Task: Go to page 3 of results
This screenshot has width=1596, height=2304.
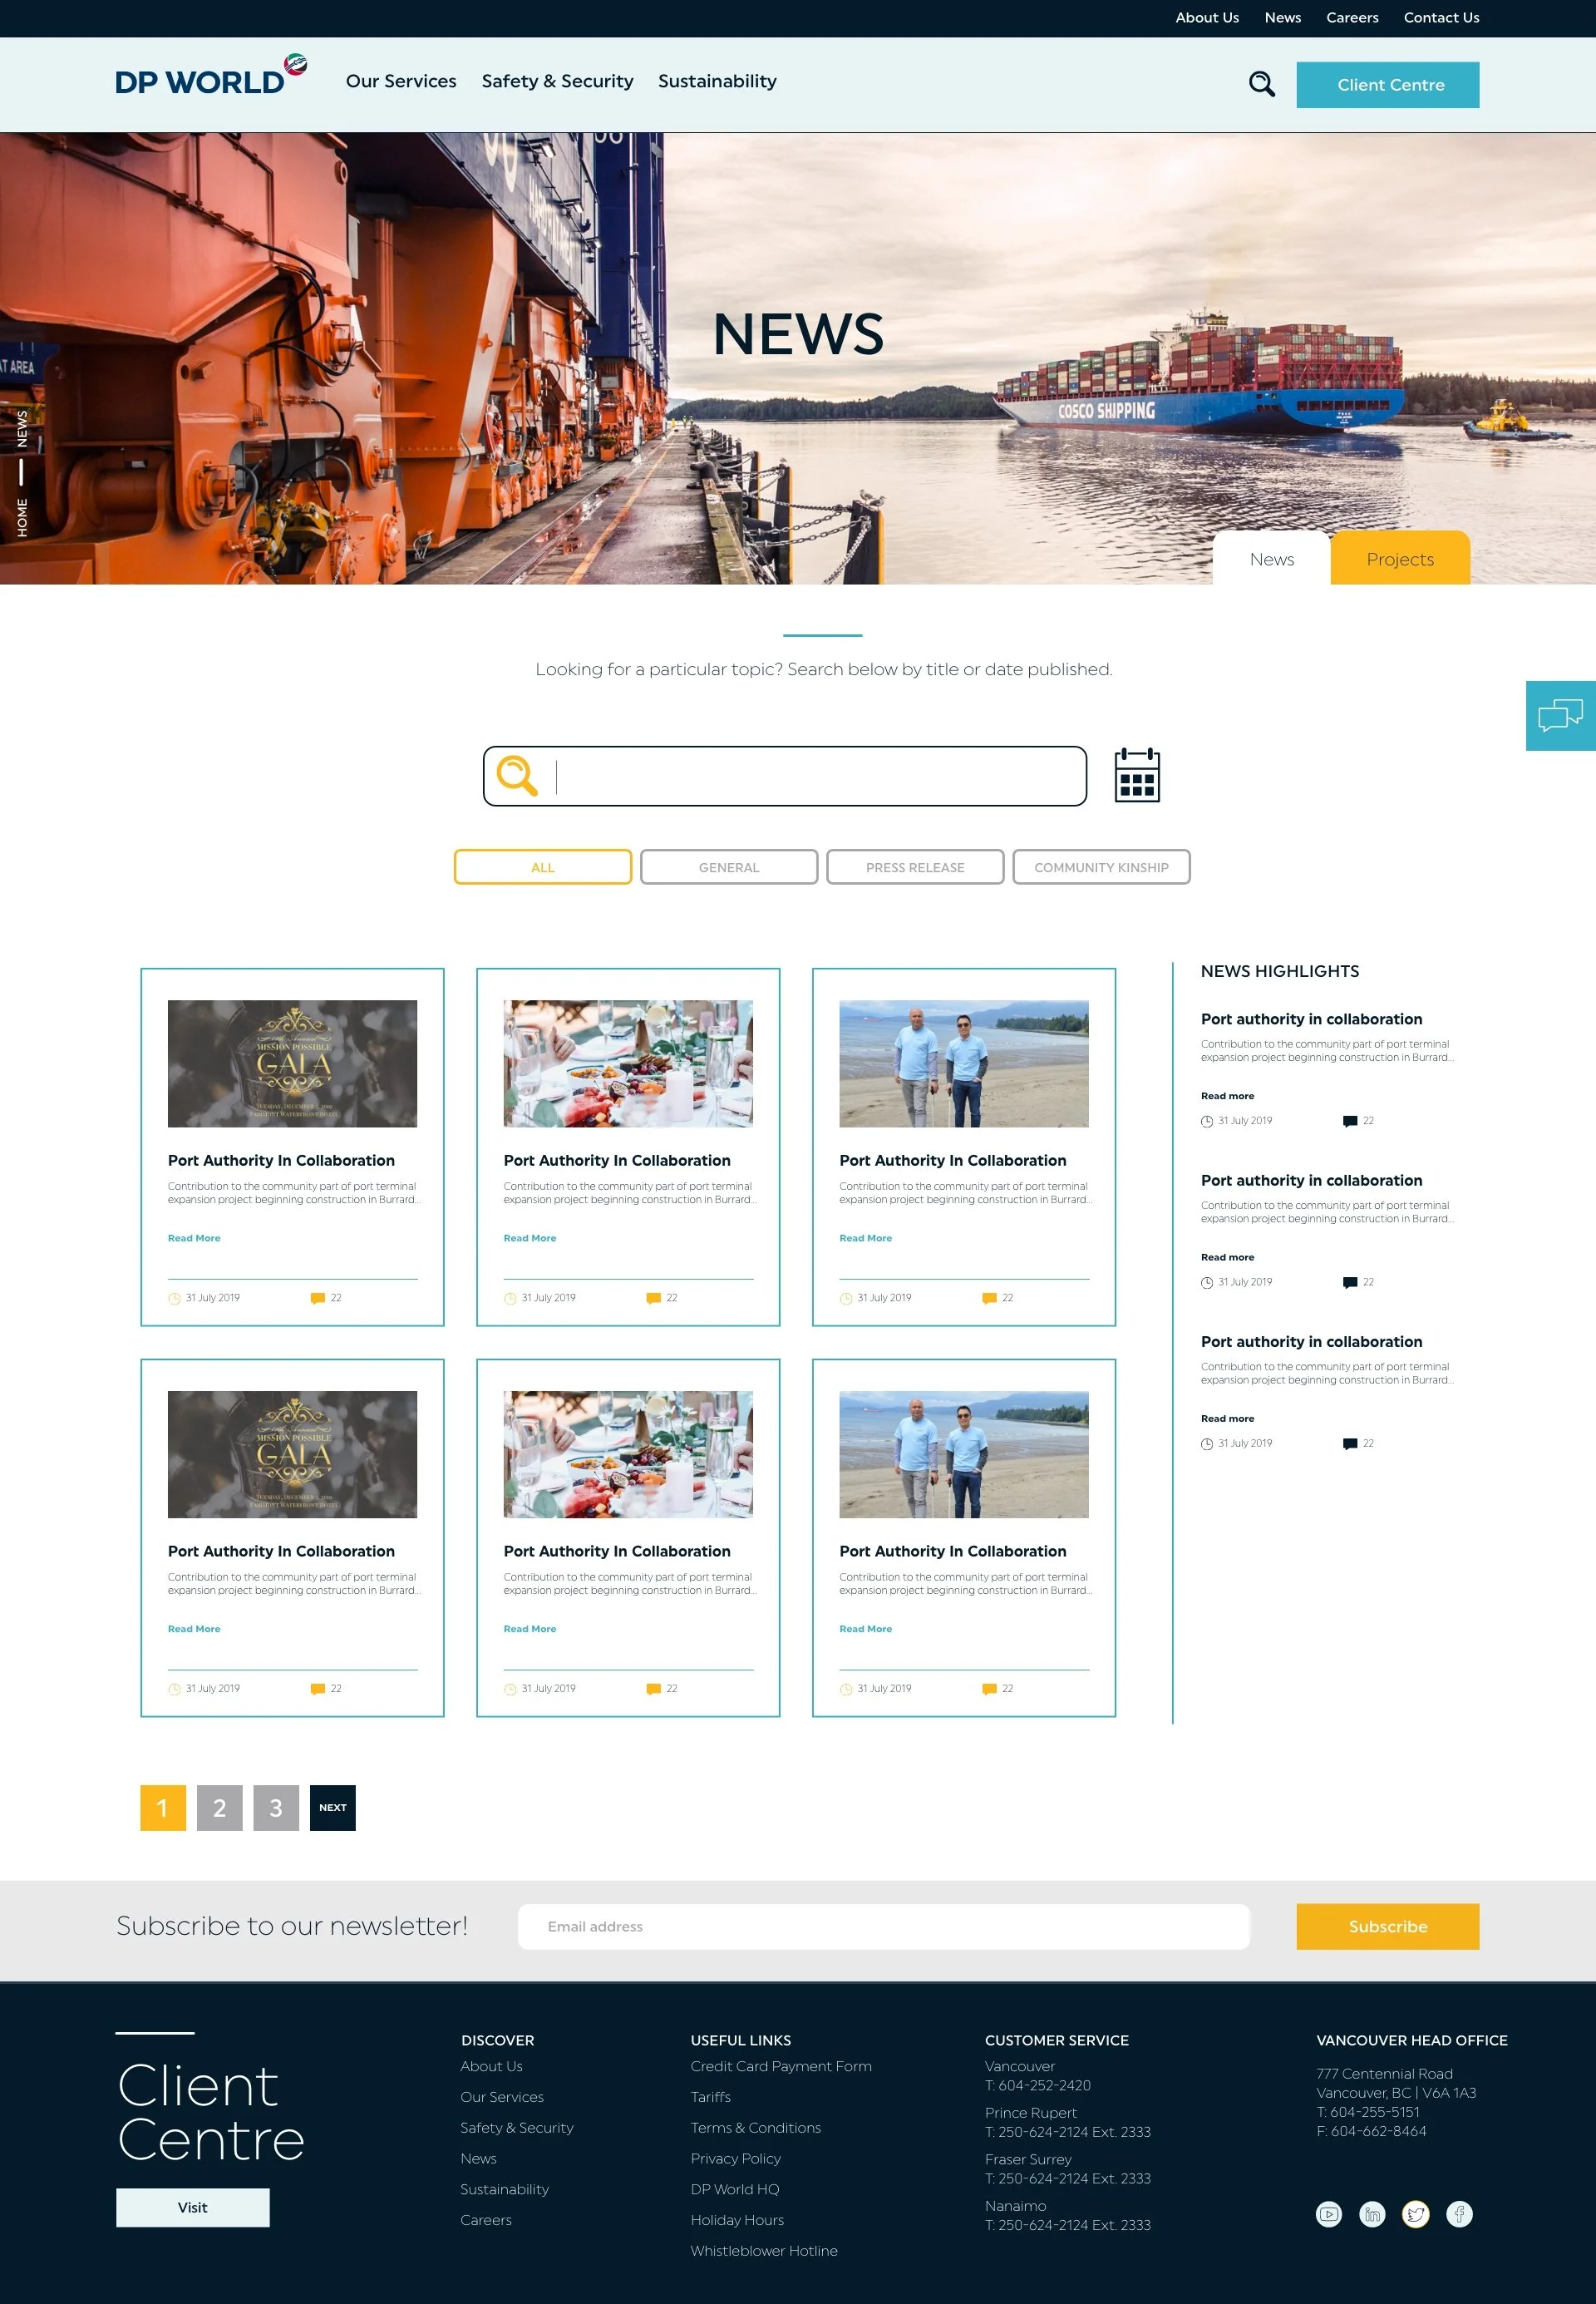Action: (x=276, y=1808)
